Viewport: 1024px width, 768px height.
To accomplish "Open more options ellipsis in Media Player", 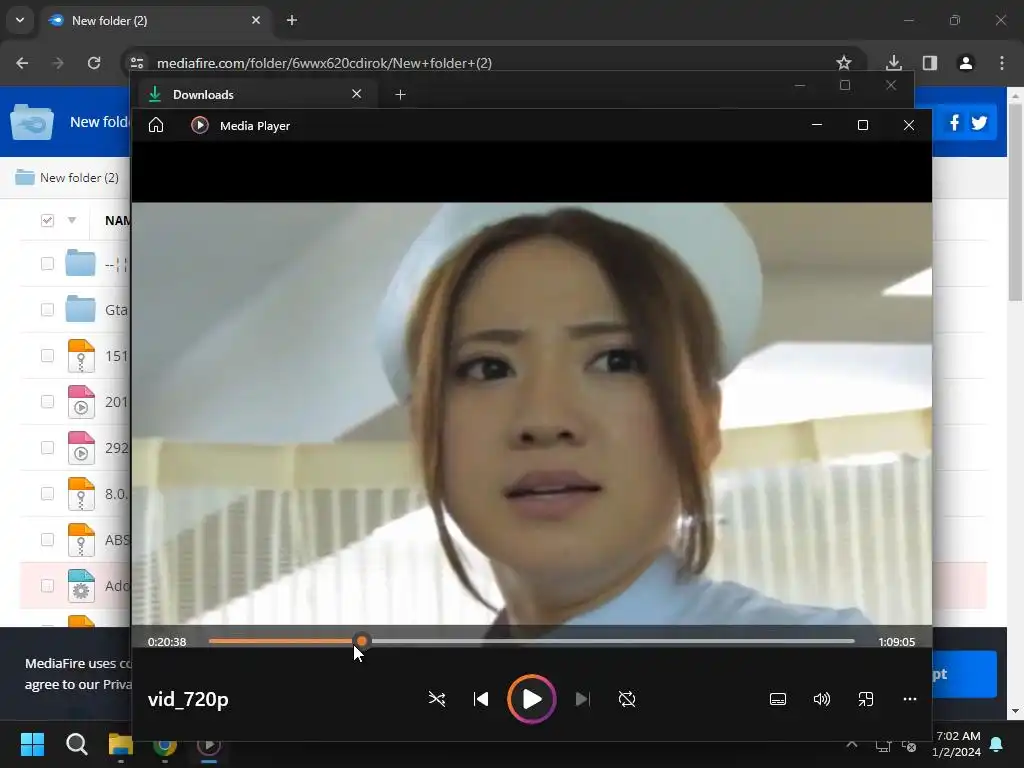I will 910,699.
